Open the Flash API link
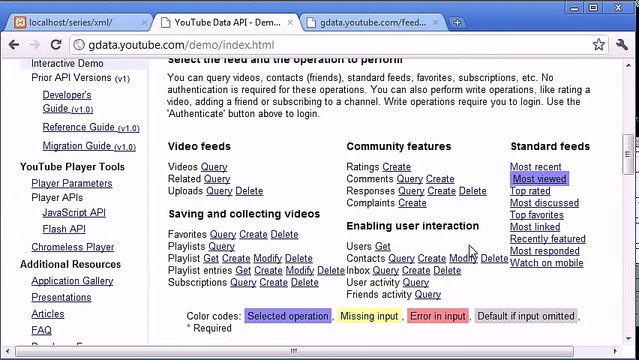 tap(64, 229)
